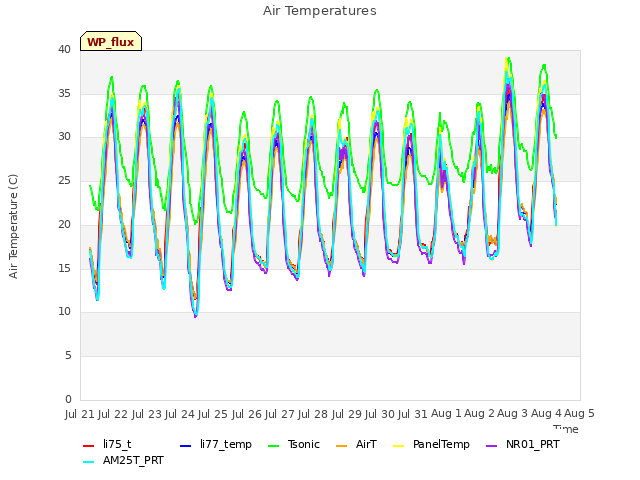The image size is (640, 480).
Task: Click the 40 y-axis tick label
Action: pyautogui.click(x=64, y=49)
